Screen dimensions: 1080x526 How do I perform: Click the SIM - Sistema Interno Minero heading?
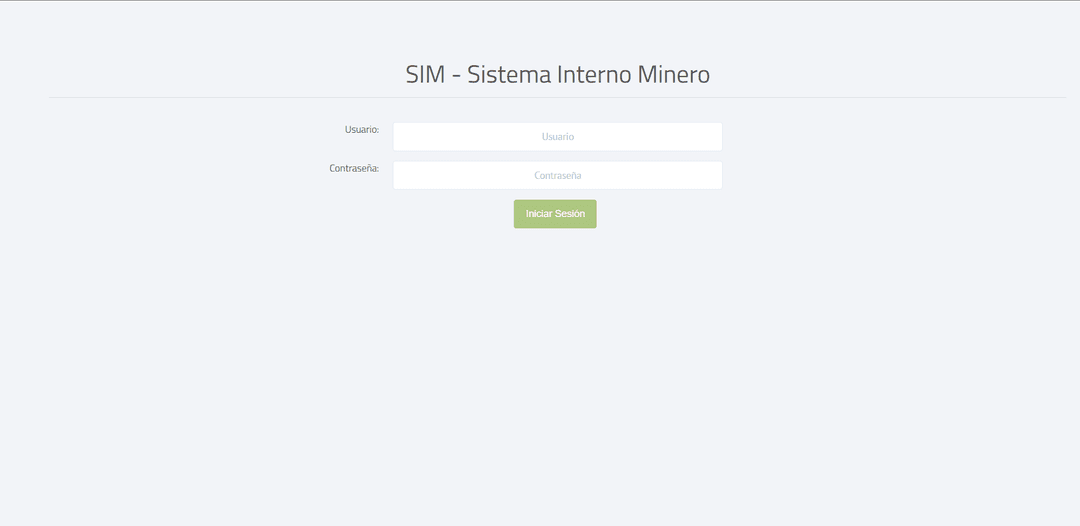click(x=557, y=74)
